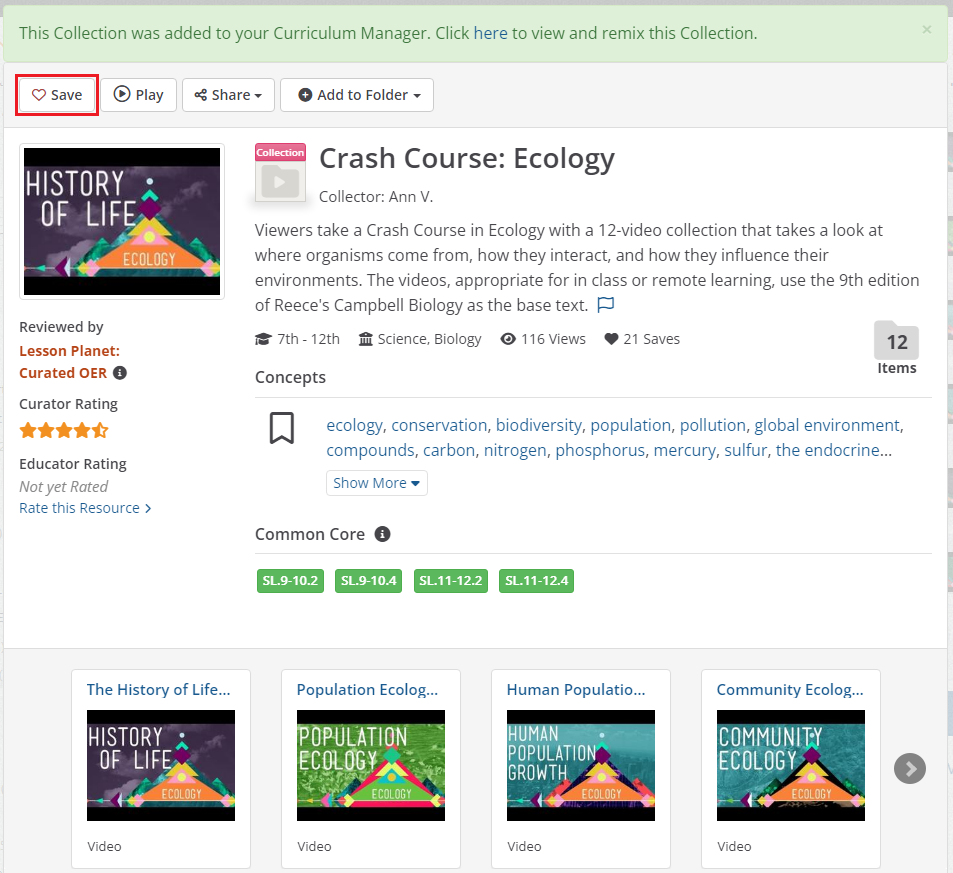Image resolution: width=953 pixels, height=873 pixels.
Task: Click the 12 Items folder icon
Action: point(896,340)
